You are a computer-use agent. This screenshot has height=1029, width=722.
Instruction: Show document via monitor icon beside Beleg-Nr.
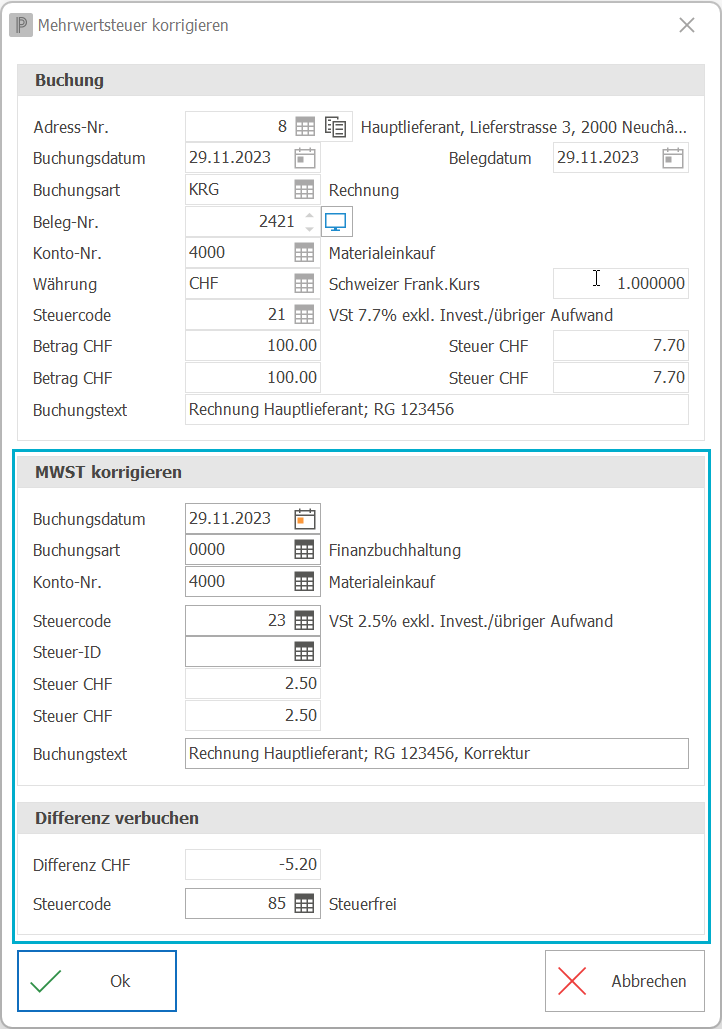(x=336, y=222)
